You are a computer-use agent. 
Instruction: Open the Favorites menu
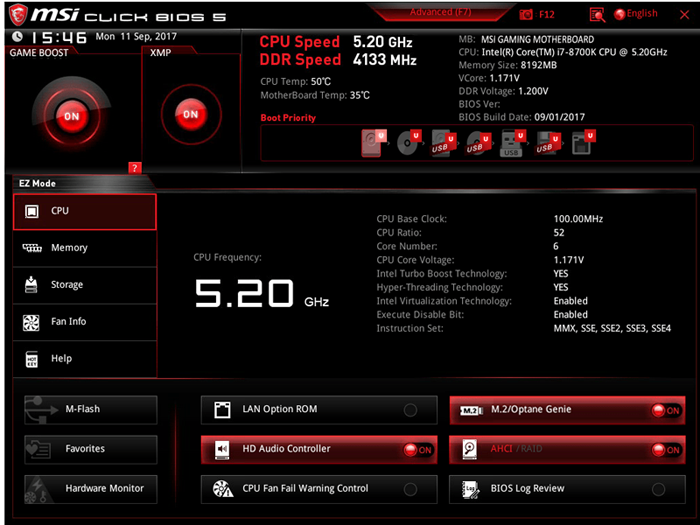pos(91,450)
